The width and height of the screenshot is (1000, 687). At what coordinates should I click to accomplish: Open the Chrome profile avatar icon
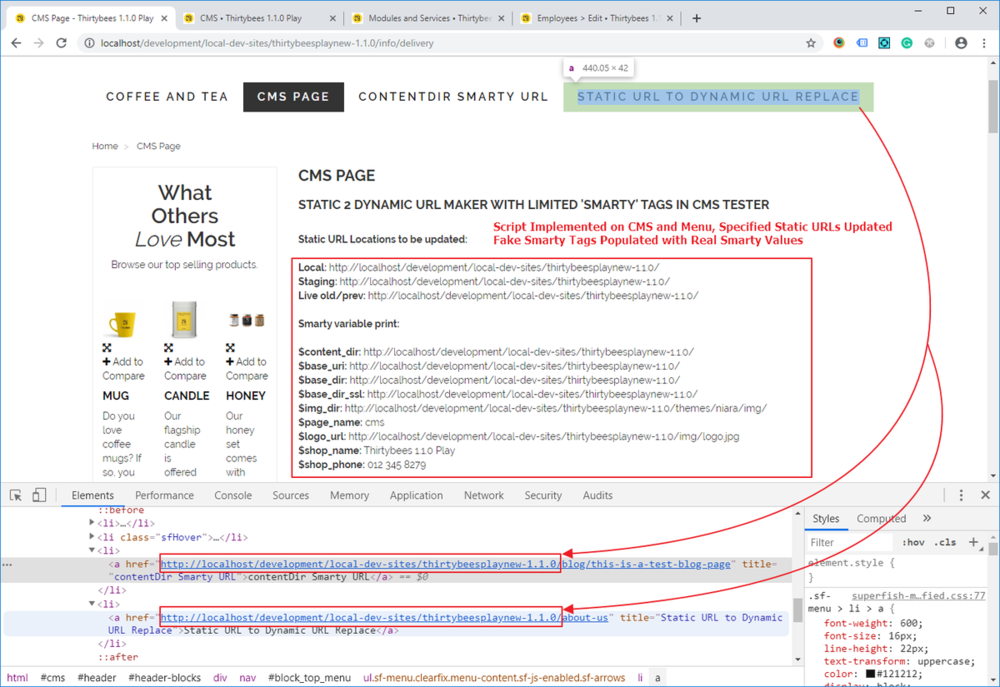961,44
